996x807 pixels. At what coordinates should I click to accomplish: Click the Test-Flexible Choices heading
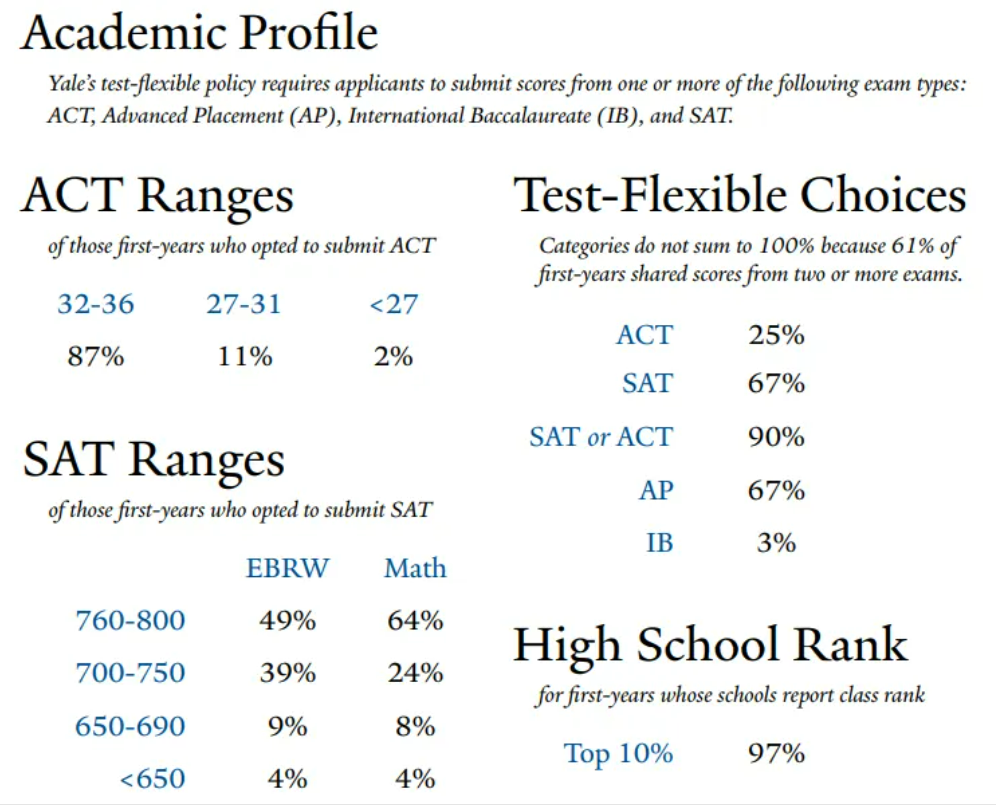click(x=740, y=195)
